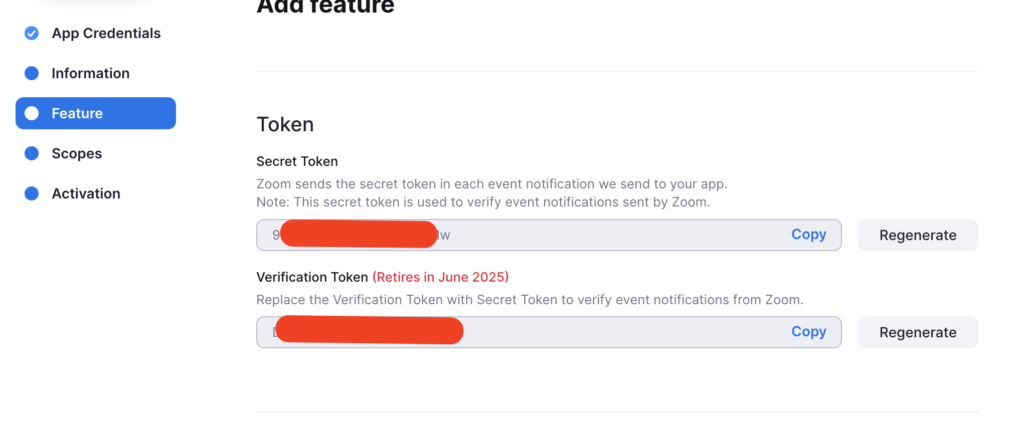
Task: Copy the Verification Token
Action: pyautogui.click(x=808, y=332)
